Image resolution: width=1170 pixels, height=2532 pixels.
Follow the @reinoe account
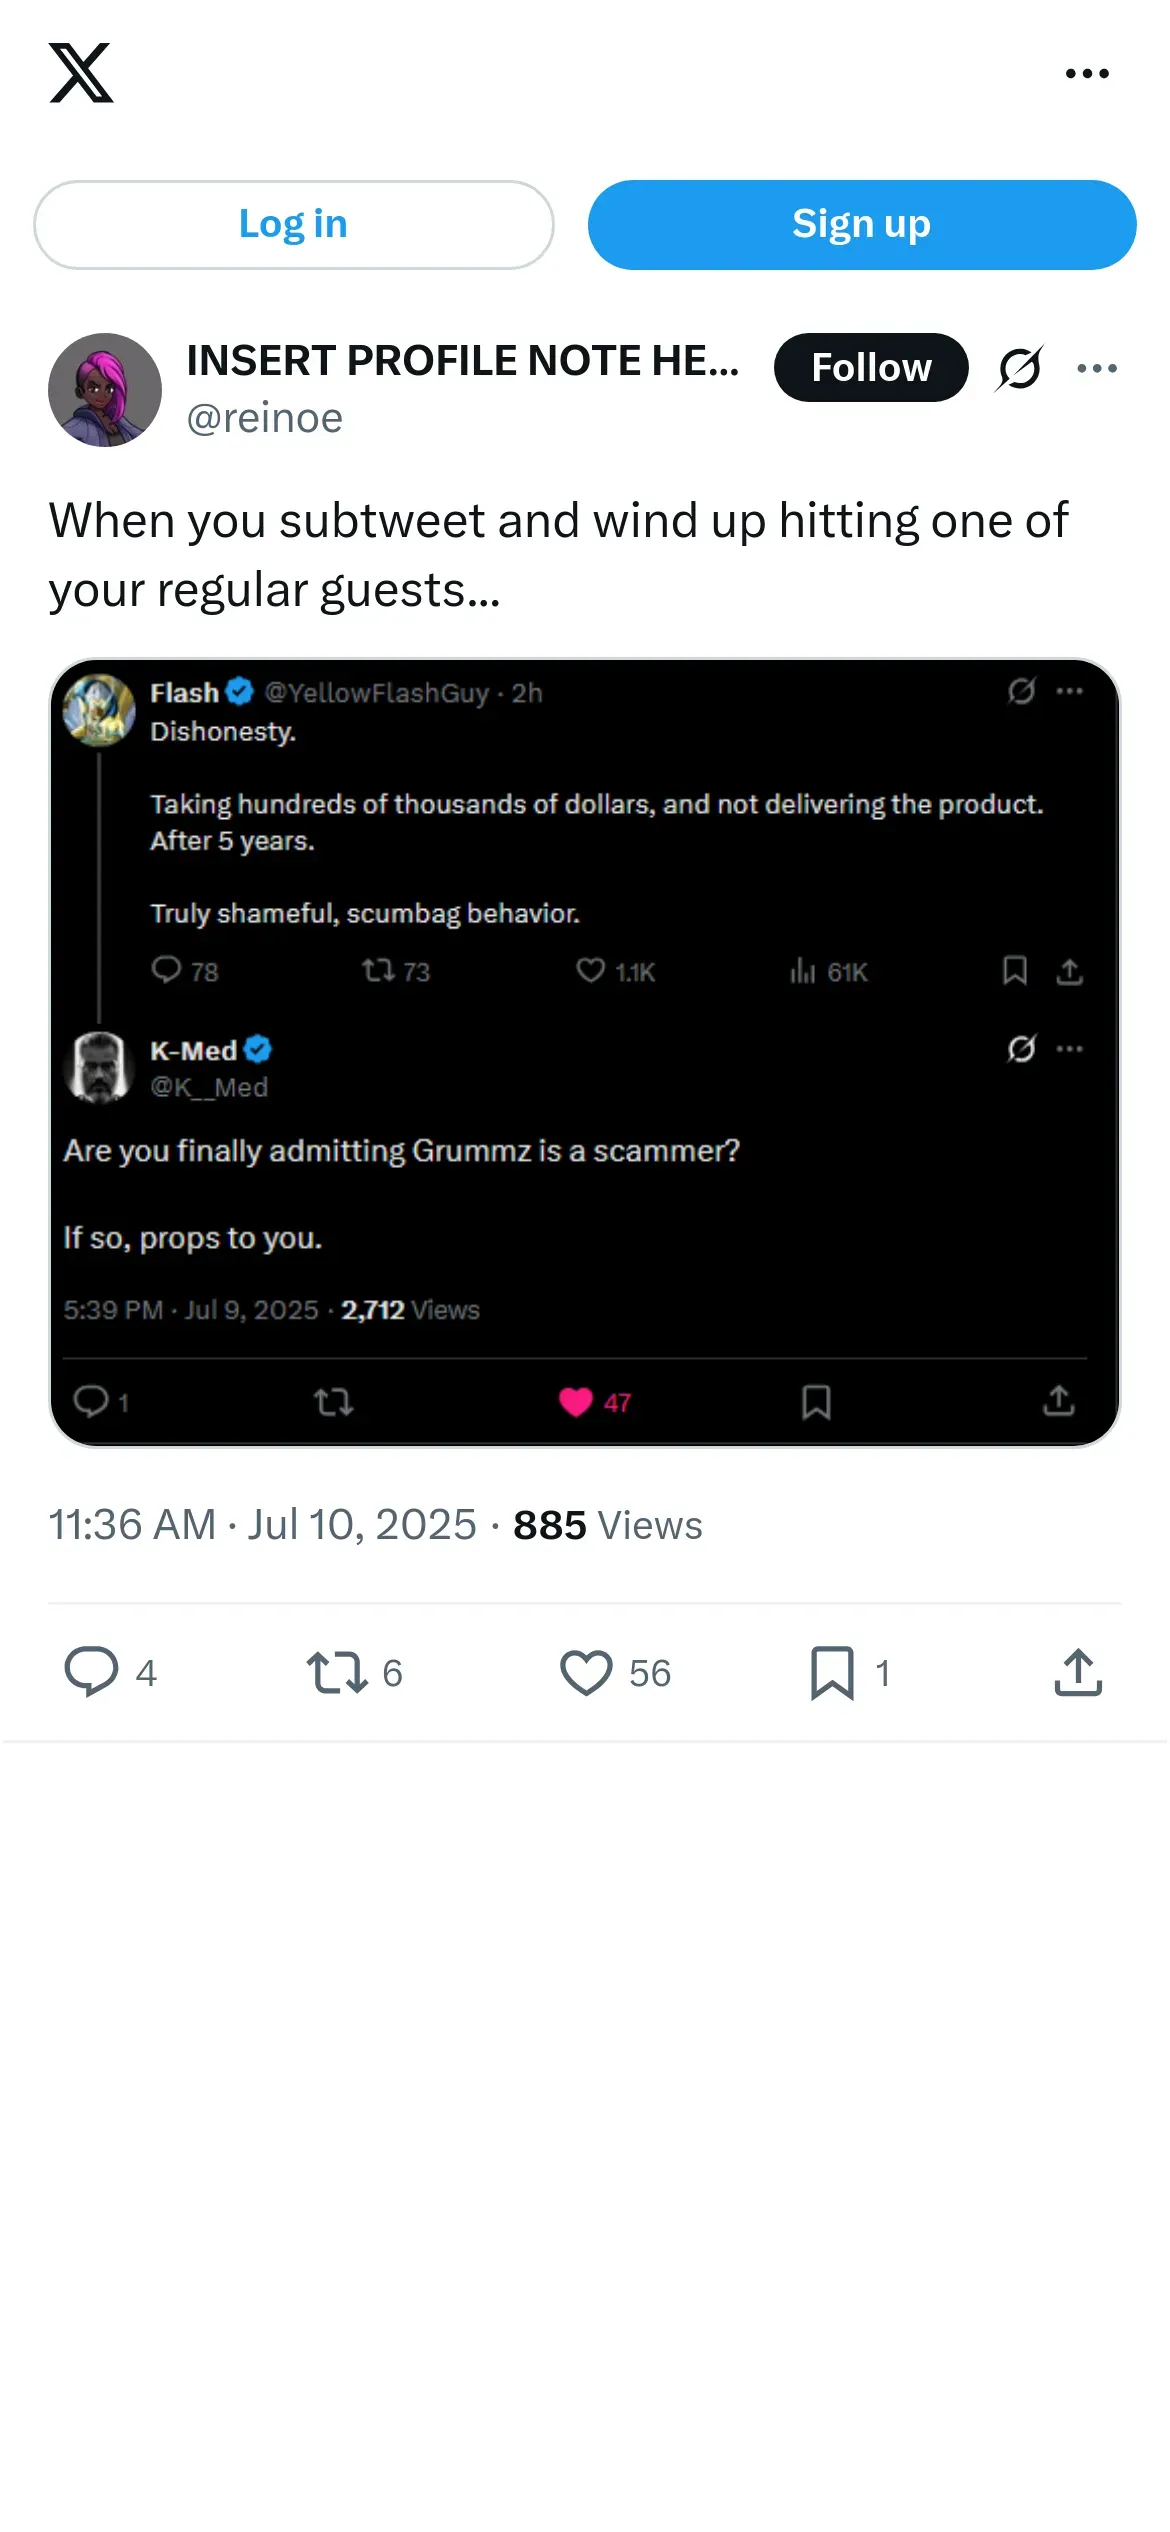pyautogui.click(x=870, y=368)
